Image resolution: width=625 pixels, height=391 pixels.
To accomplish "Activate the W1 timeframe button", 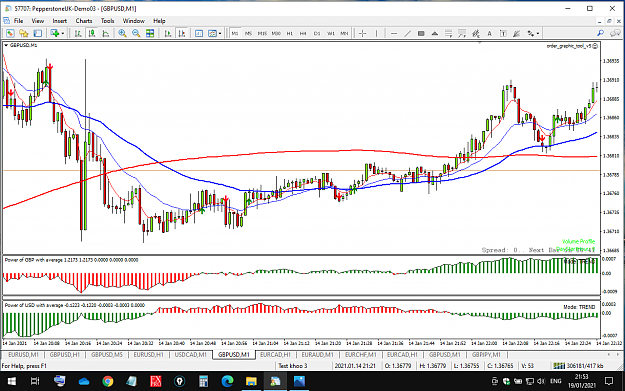I will point(331,33).
